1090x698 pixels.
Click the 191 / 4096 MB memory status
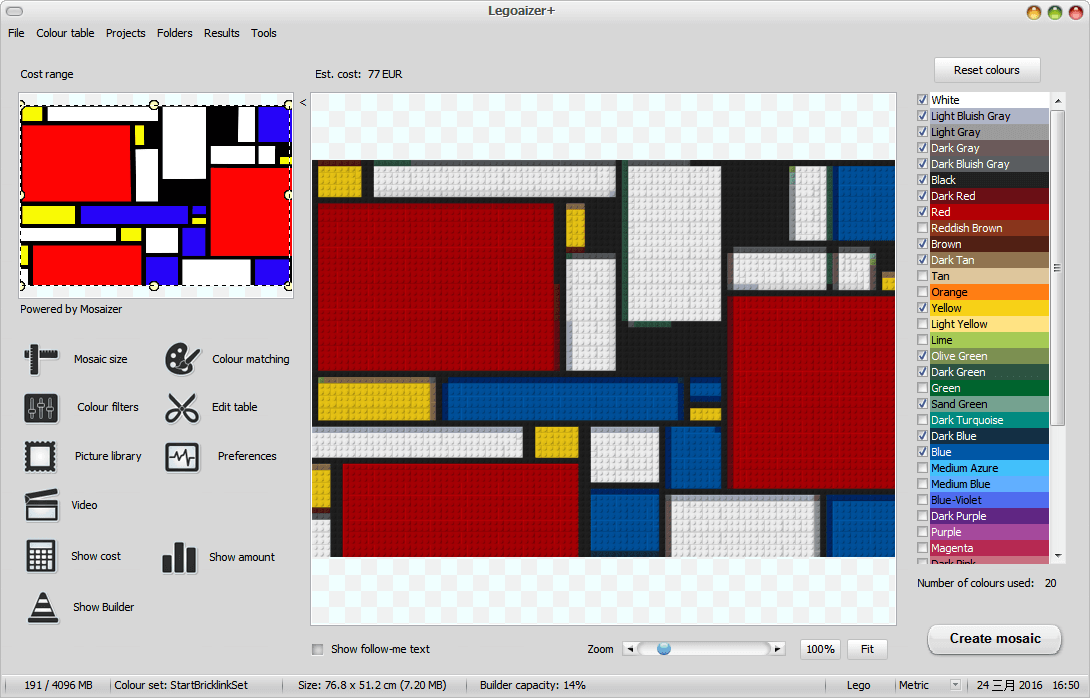coord(58,685)
